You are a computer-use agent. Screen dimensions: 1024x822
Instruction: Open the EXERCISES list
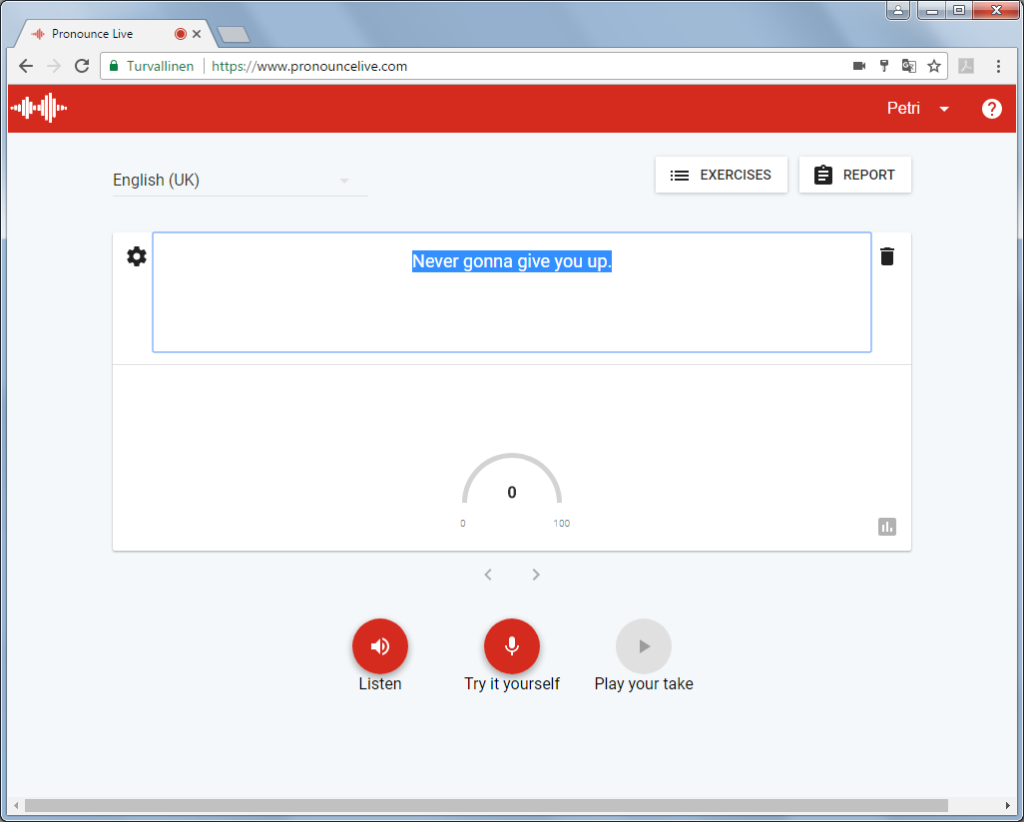pos(721,175)
